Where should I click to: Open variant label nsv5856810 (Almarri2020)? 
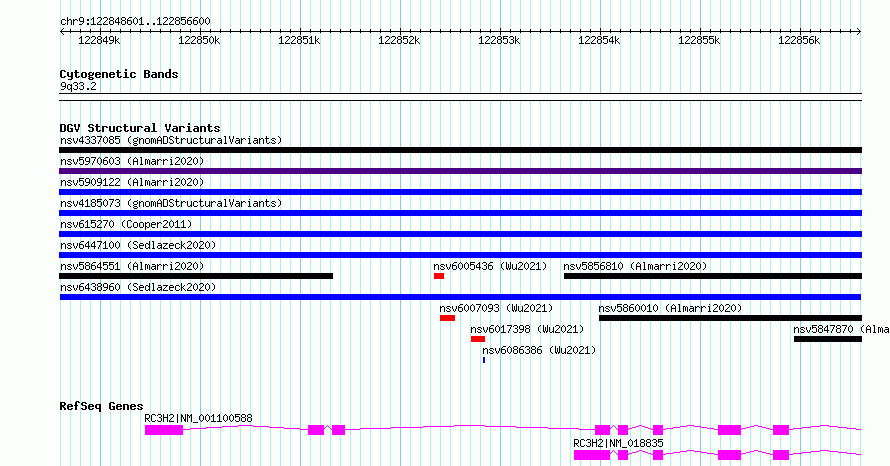(635, 266)
